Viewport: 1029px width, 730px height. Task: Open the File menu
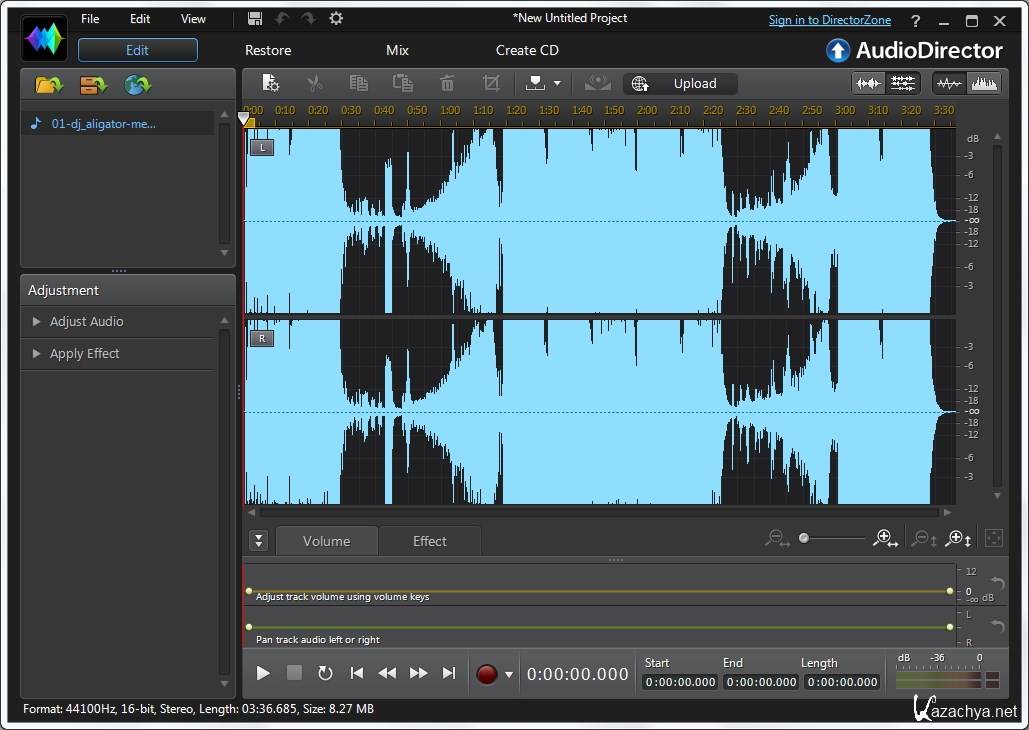(x=90, y=19)
